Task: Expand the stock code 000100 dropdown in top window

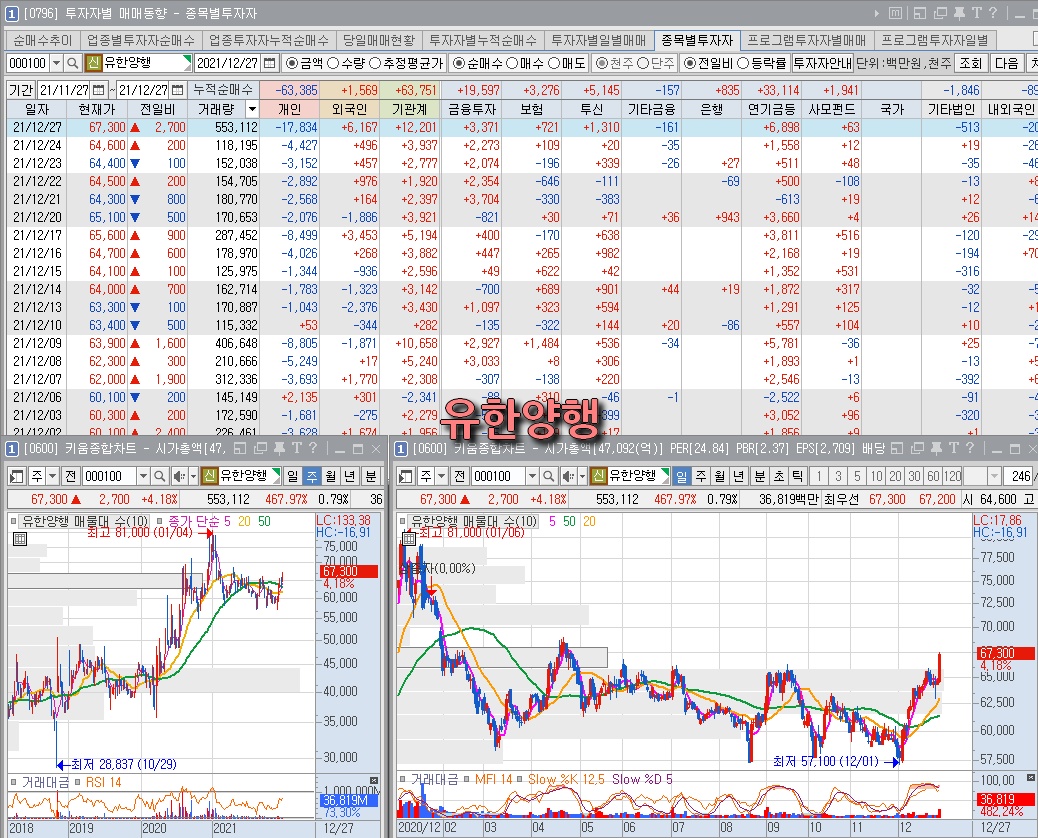Action: [x=56, y=64]
